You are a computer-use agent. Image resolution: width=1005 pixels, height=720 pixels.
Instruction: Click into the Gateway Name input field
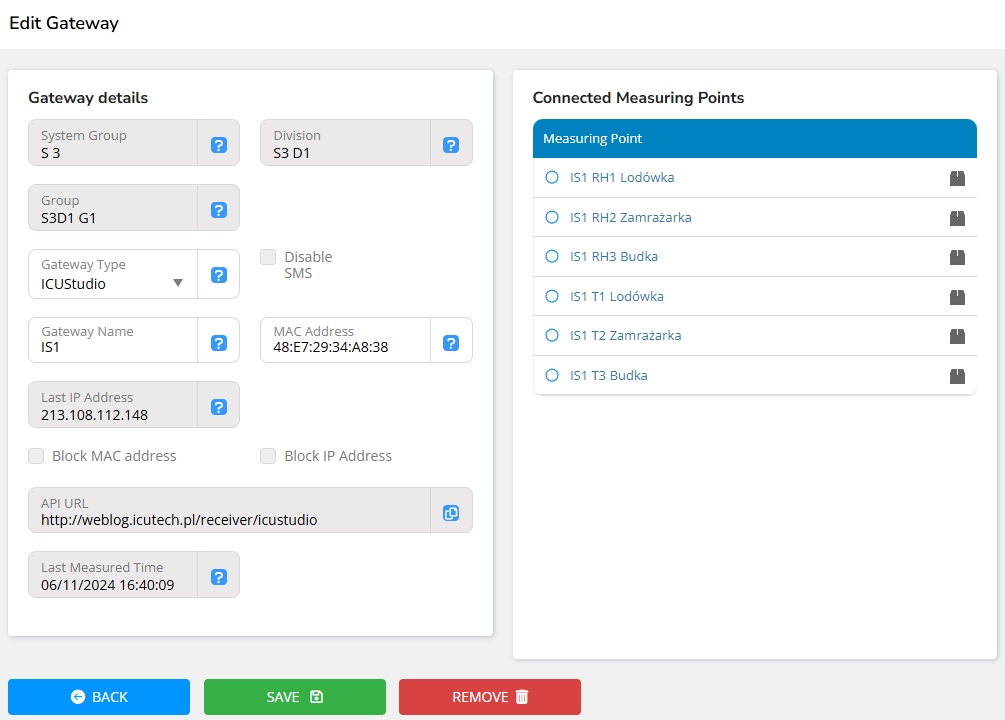(113, 348)
